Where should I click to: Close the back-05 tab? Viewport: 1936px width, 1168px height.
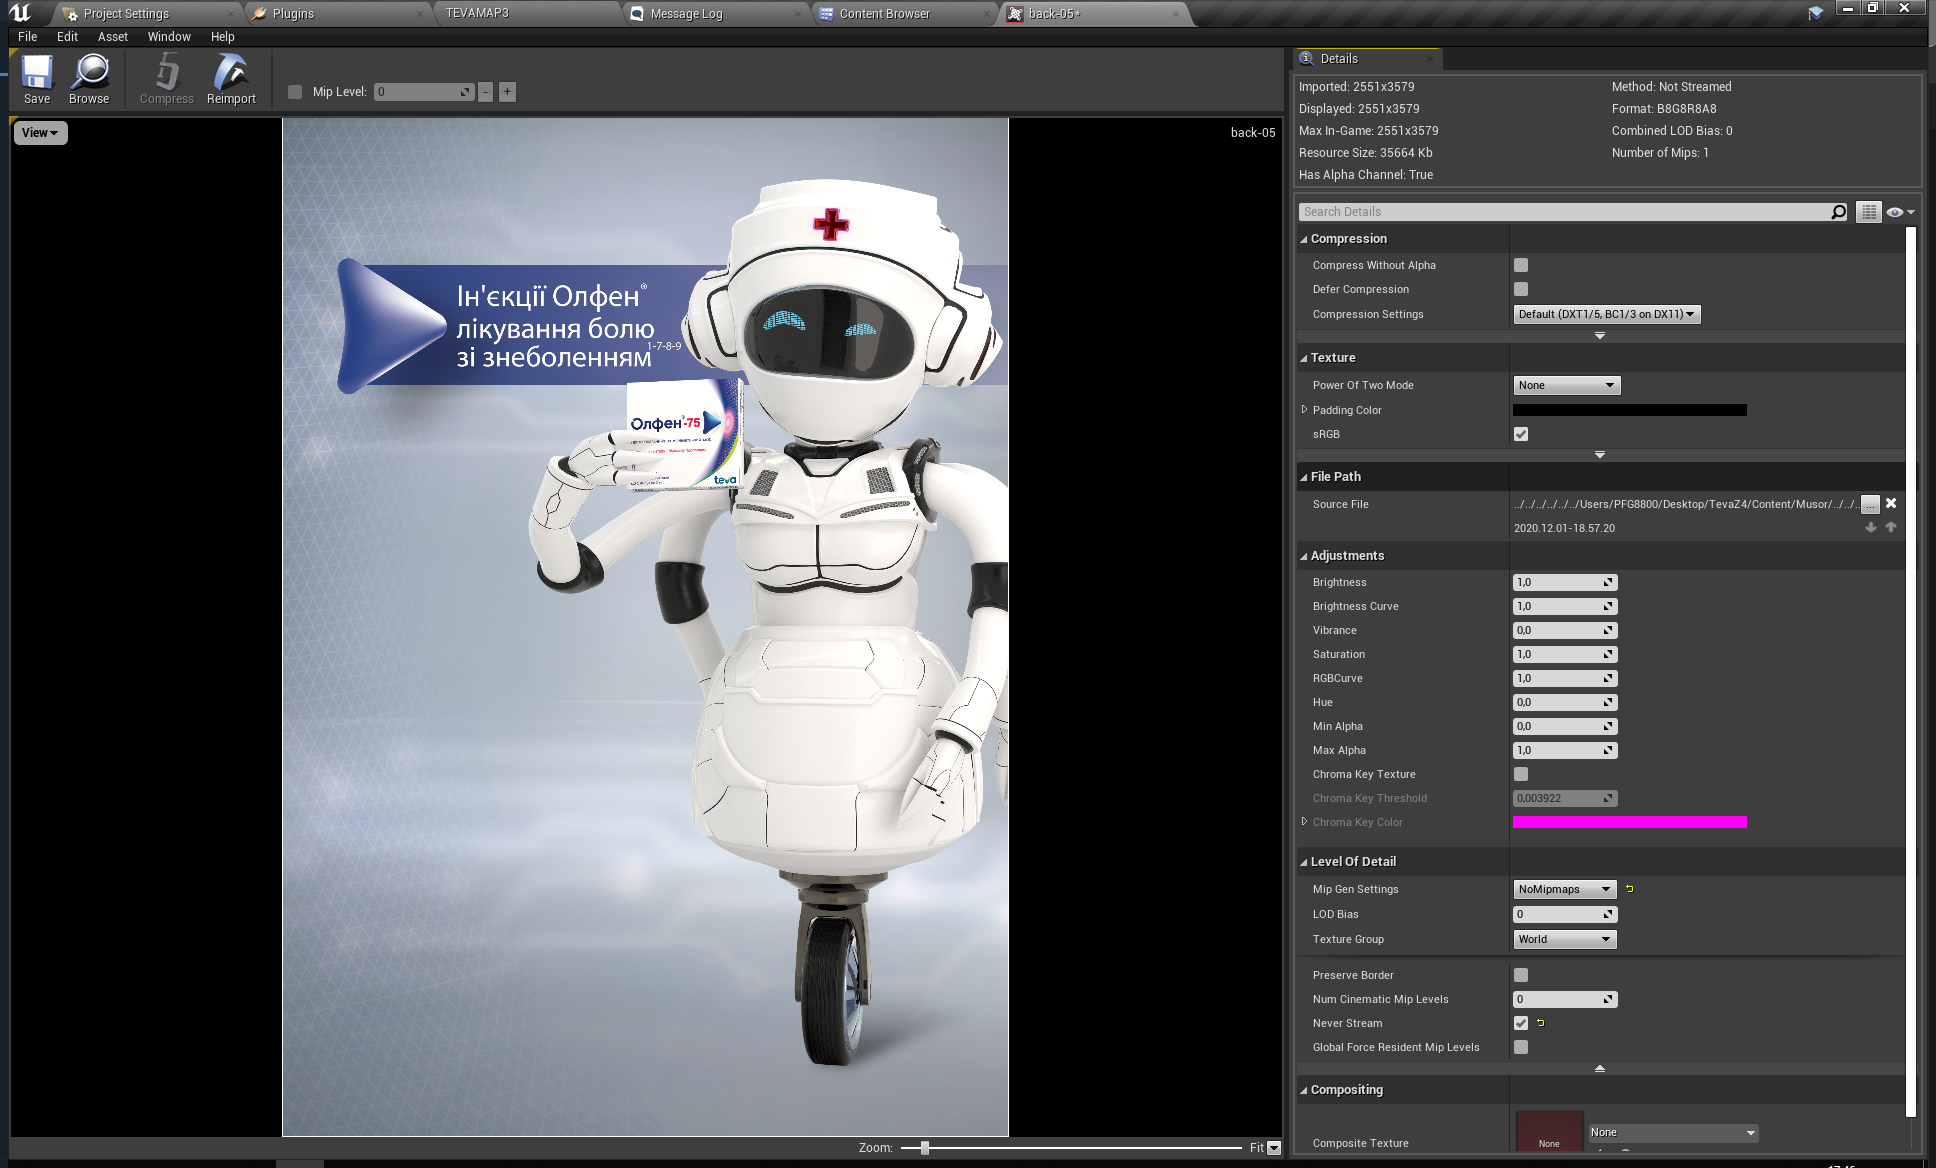pos(1176,14)
